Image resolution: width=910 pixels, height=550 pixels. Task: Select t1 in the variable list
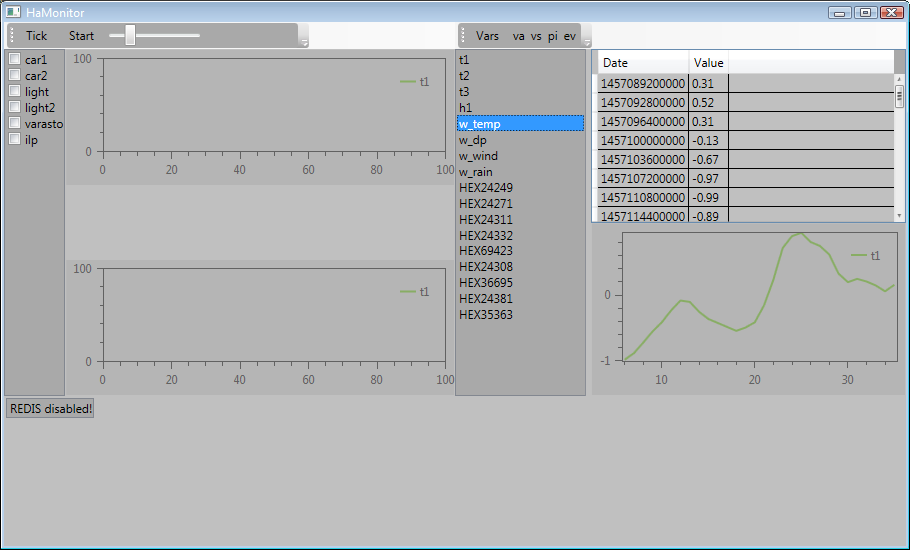pyautogui.click(x=521, y=60)
